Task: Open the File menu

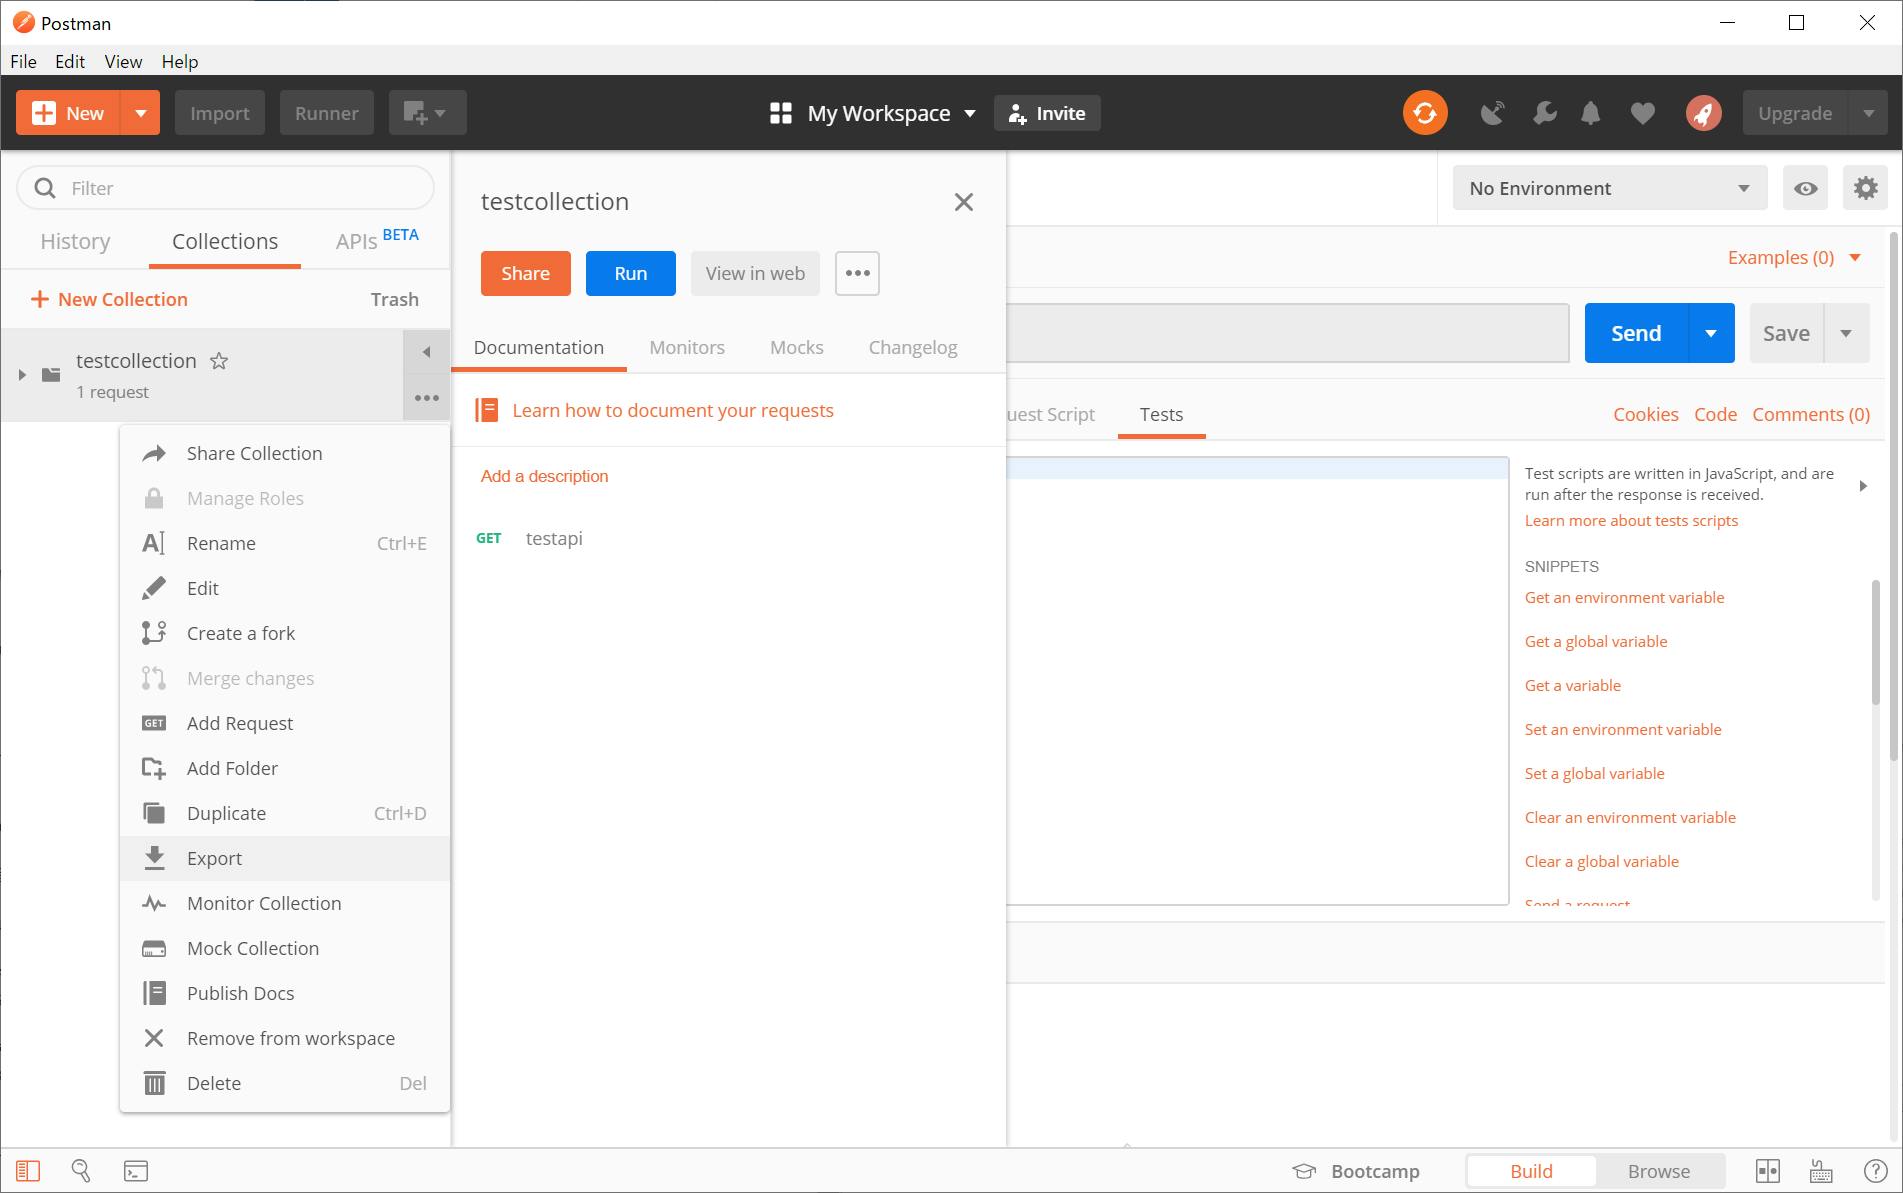Action: pos(23,61)
